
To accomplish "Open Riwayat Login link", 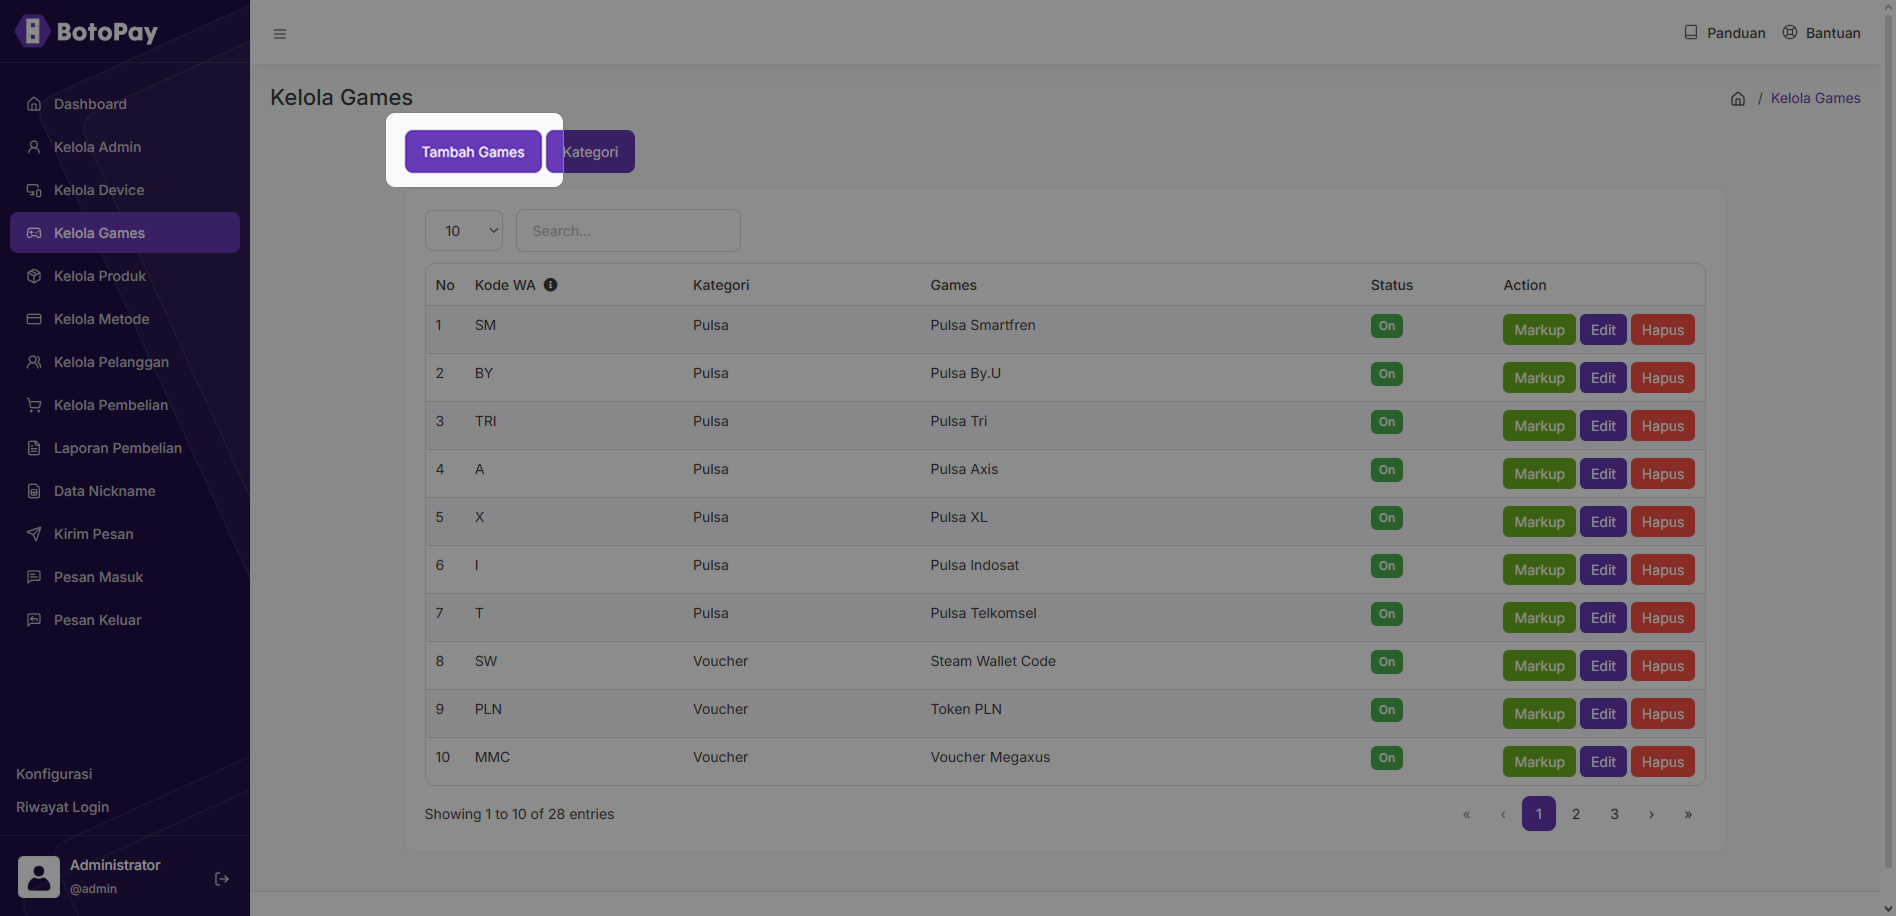I will tap(62, 807).
